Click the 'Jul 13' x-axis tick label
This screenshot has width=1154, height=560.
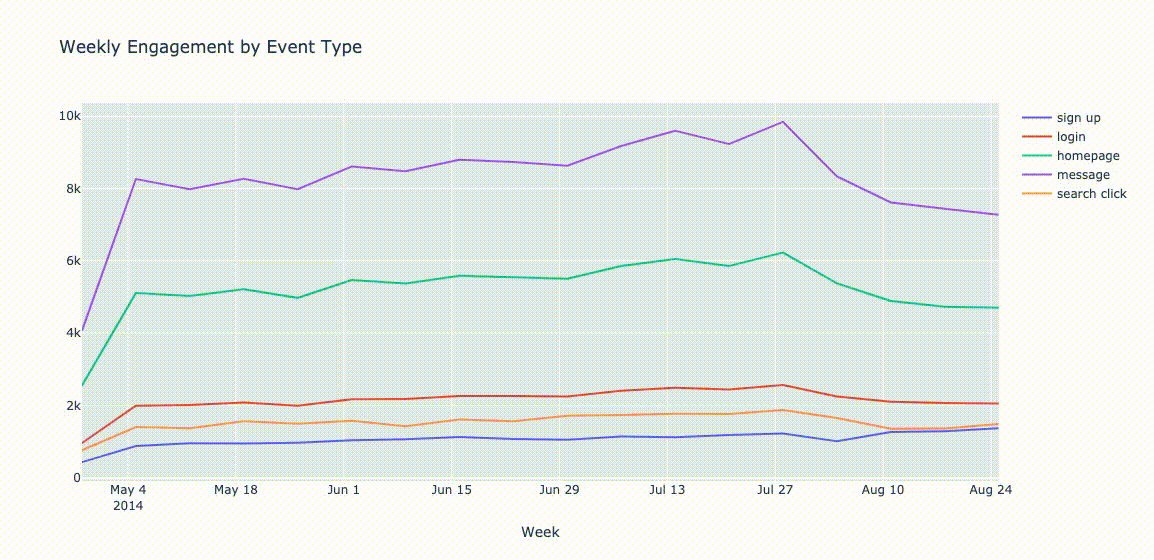point(667,490)
